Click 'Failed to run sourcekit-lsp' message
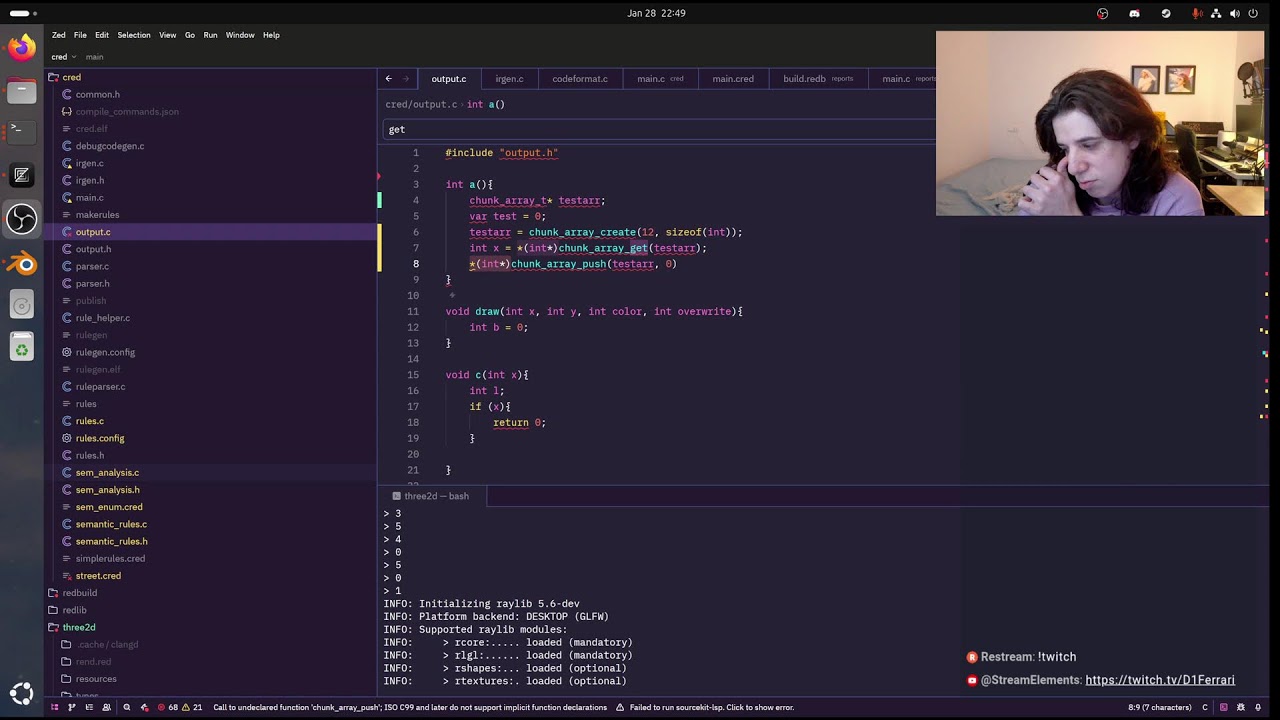Image resolution: width=1280 pixels, height=720 pixels. [x=704, y=707]
